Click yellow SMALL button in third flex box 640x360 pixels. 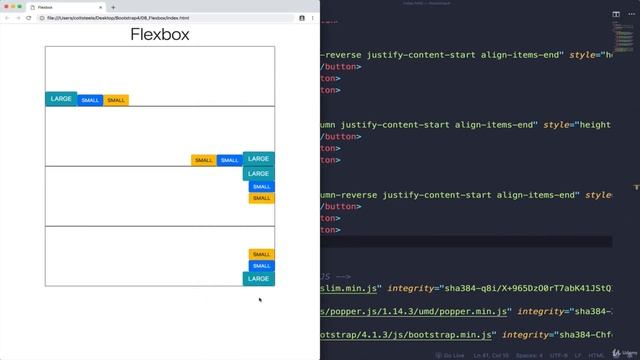click(262, 198)
